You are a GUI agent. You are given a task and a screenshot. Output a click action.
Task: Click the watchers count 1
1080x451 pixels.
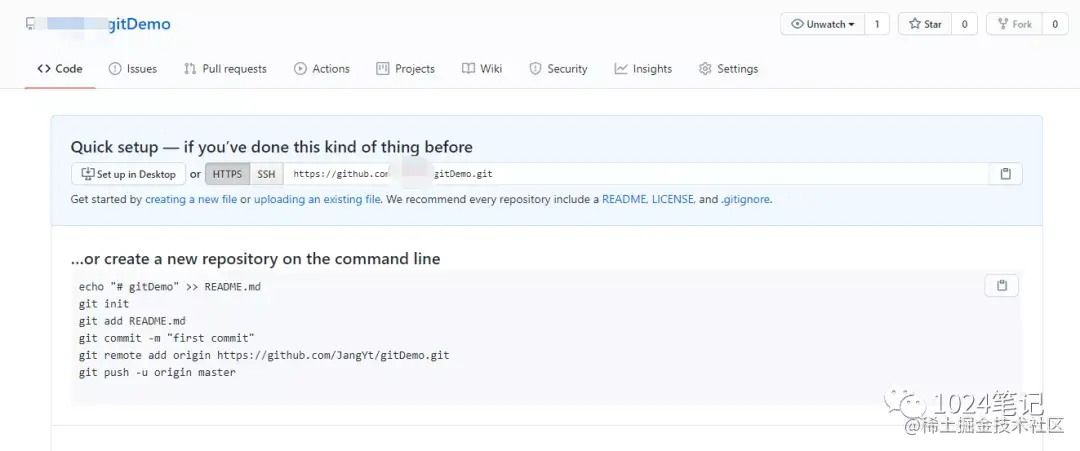point(877,24)
